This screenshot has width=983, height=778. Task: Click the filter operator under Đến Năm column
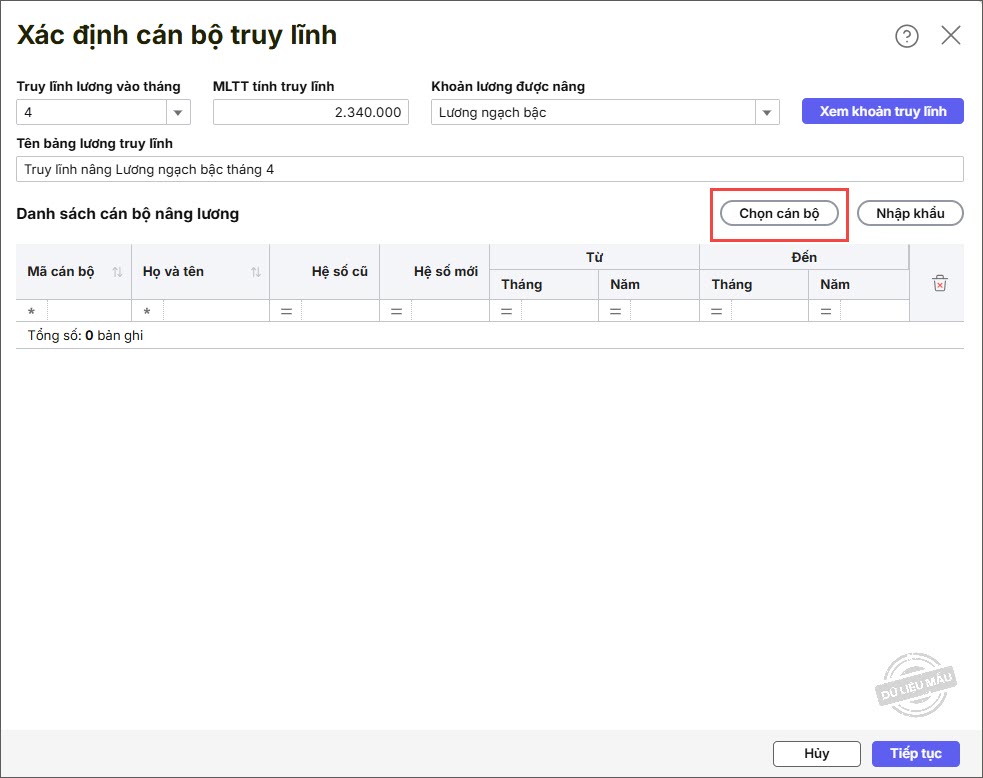pyautogui.click(x=826, y=312)
